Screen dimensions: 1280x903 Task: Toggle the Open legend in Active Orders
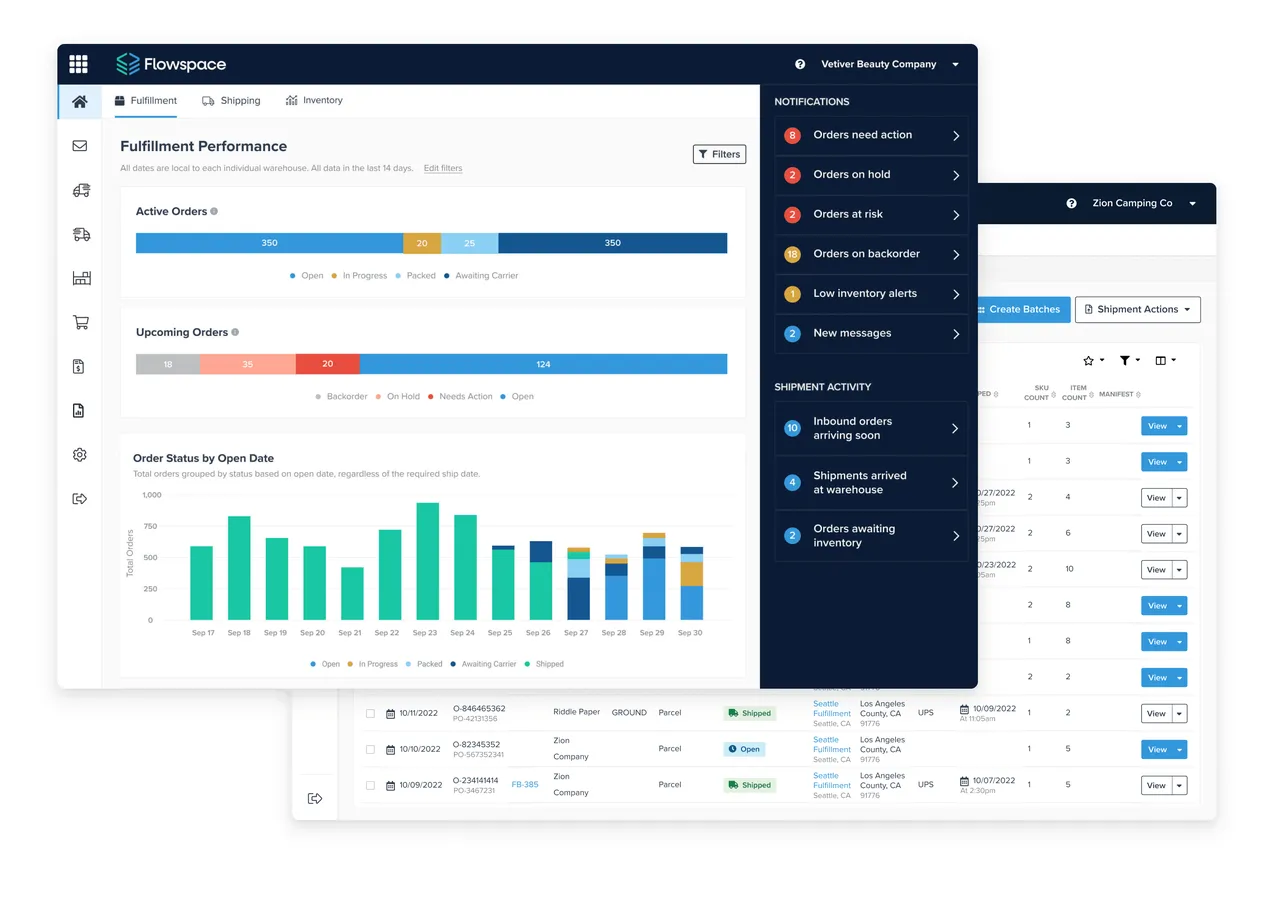click(x=306, y=275)
